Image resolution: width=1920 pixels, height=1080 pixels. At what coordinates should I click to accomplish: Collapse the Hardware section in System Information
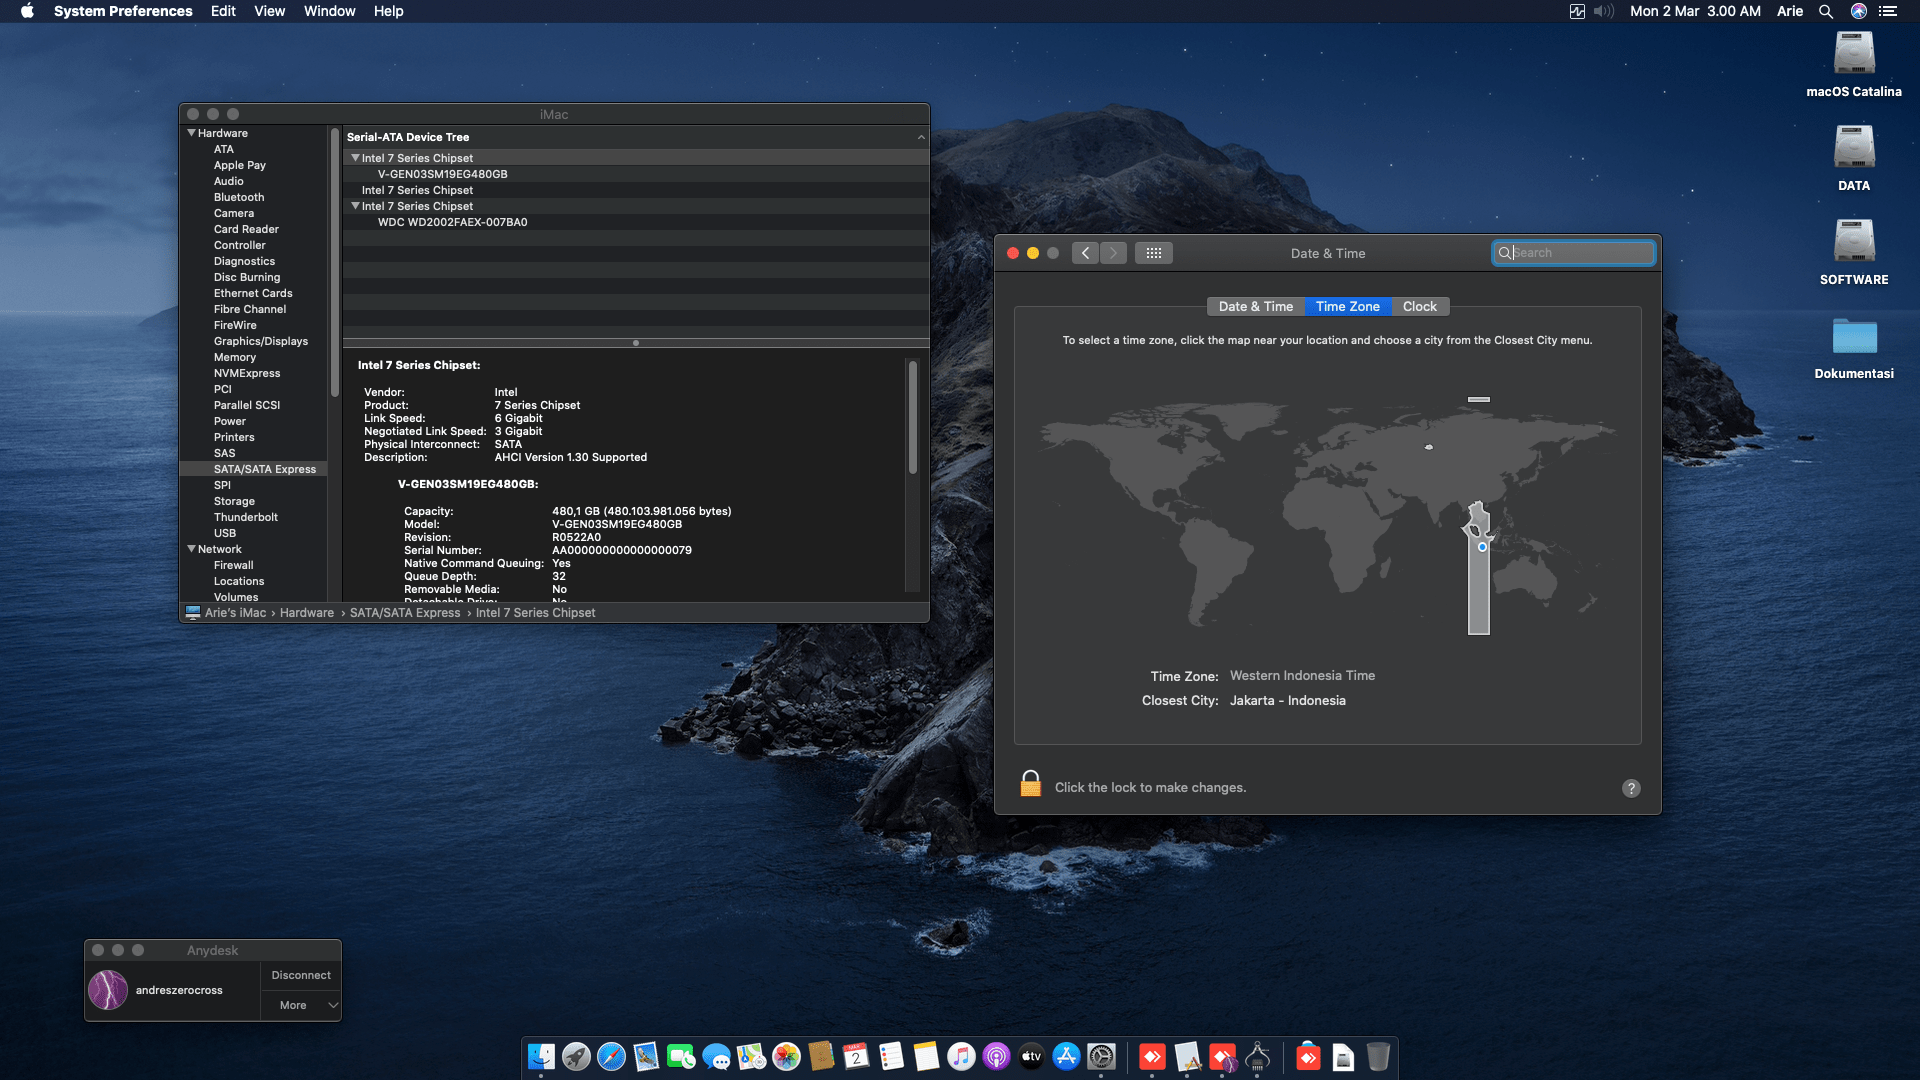pos(192,132)
